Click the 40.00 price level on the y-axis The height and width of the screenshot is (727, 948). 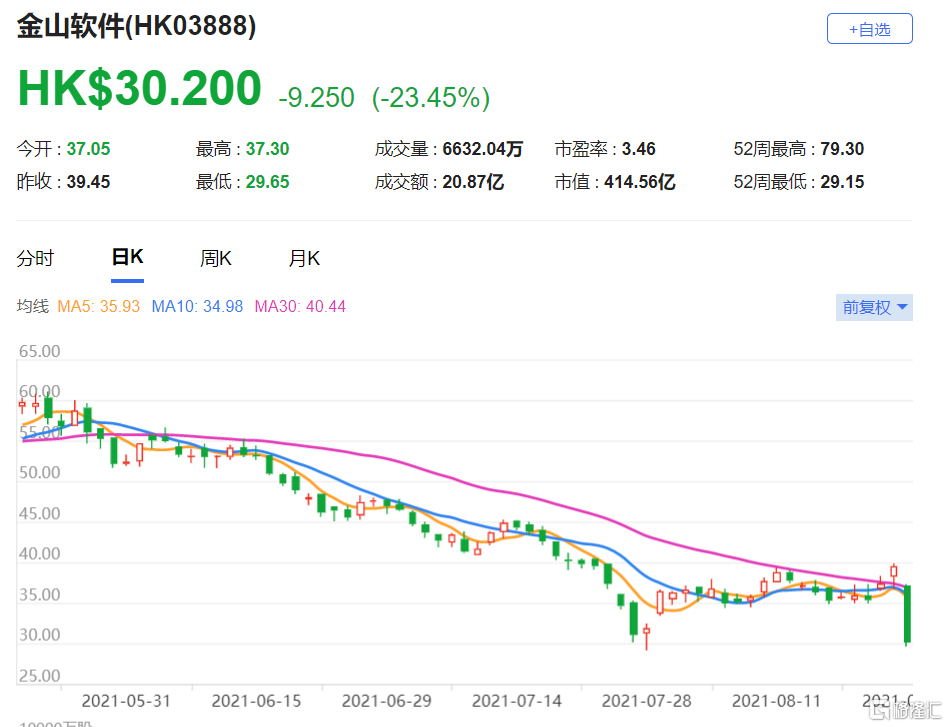(40, 553)
